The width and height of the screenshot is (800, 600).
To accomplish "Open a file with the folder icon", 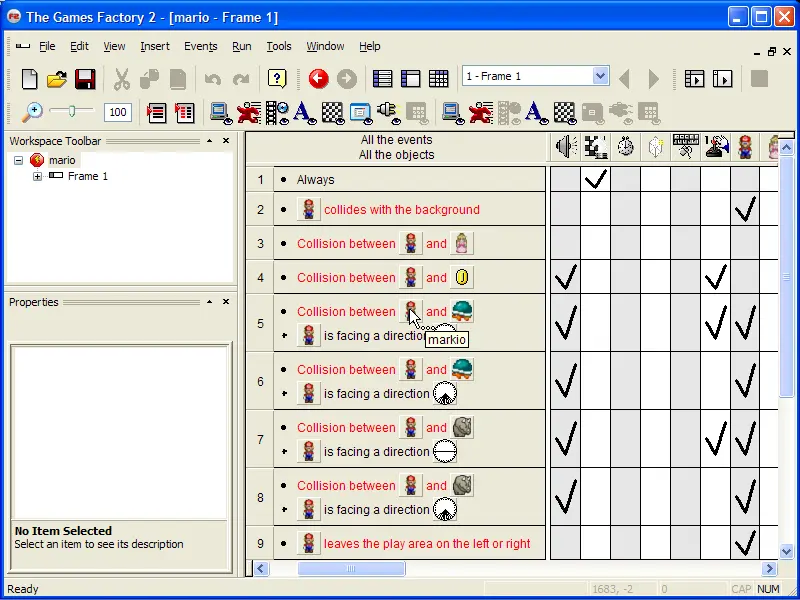I will click(57, 79).
